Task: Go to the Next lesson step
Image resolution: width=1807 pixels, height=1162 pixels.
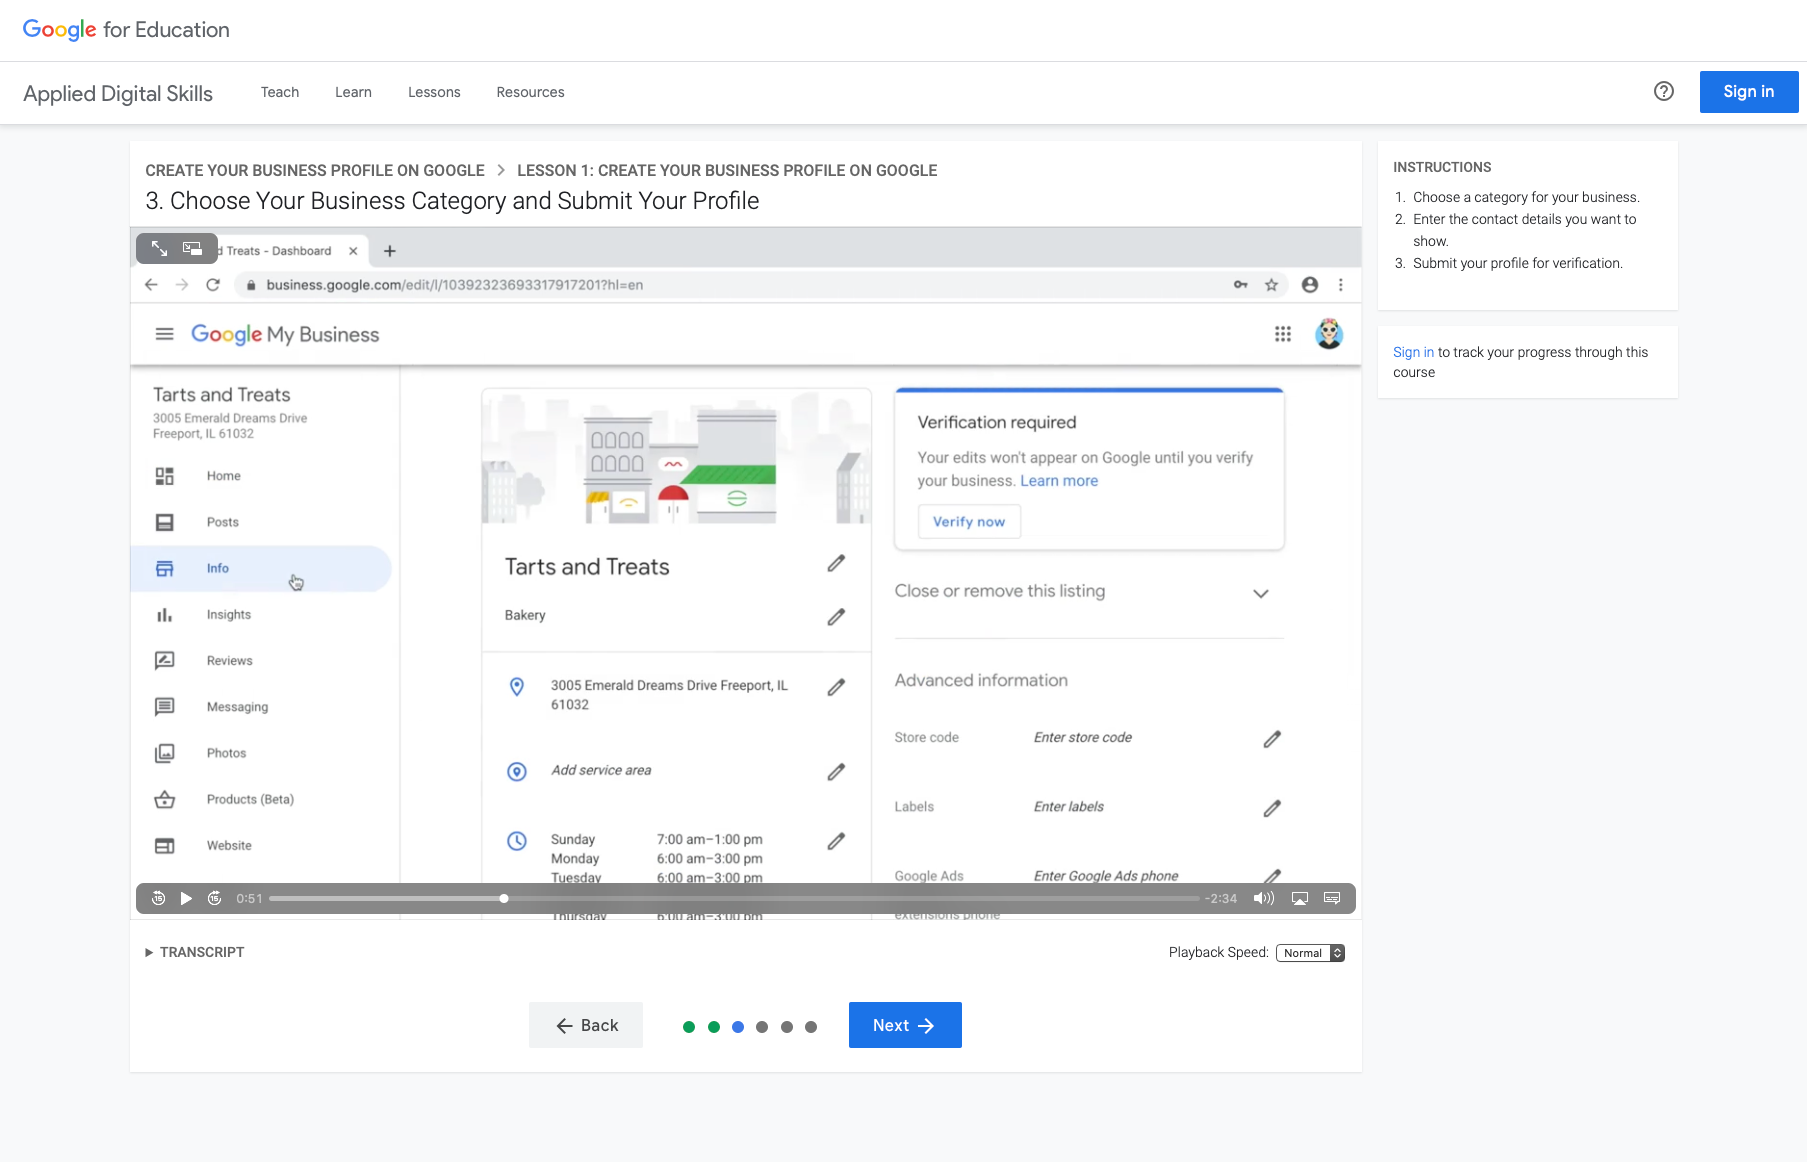Action: pos(905,1025)
